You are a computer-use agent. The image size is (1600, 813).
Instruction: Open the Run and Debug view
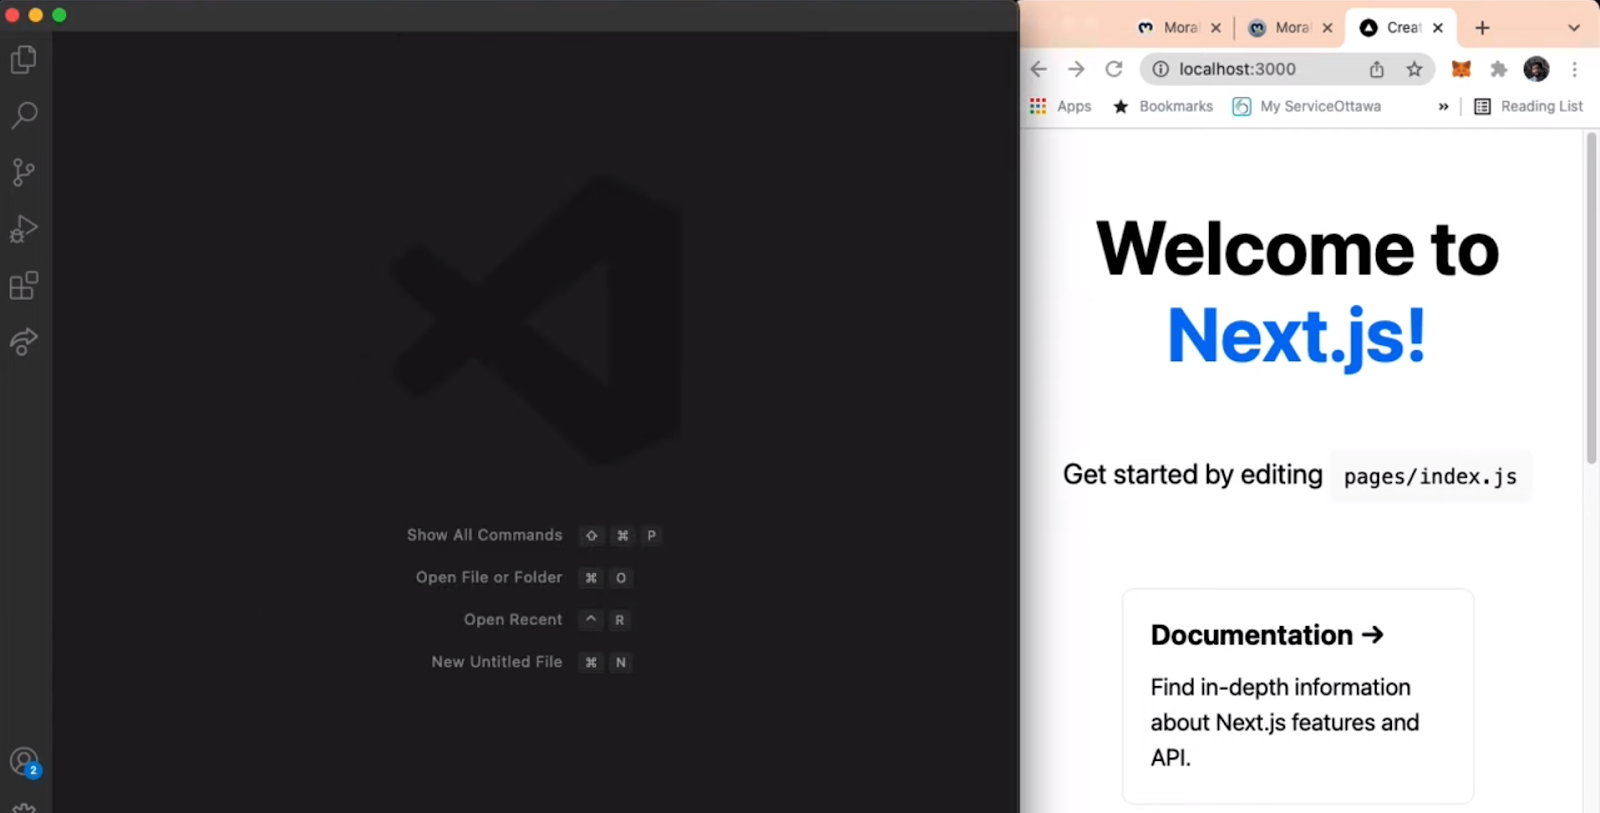pos(24,229)
